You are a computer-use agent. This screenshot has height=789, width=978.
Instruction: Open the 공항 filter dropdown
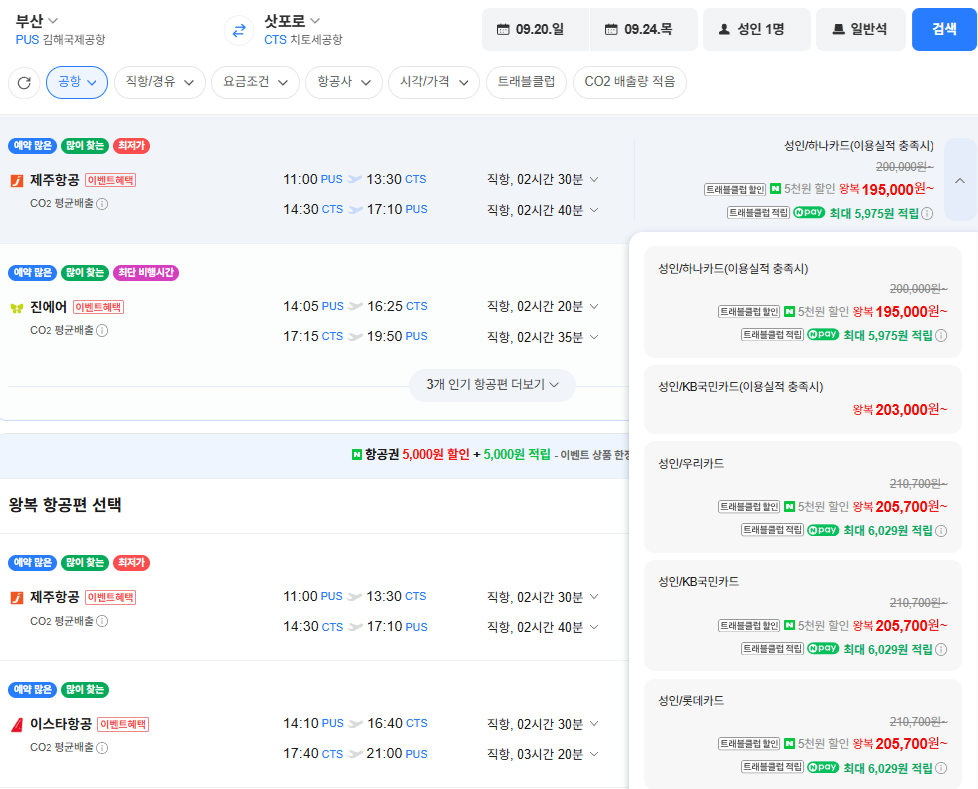click(x=77, y=82)
